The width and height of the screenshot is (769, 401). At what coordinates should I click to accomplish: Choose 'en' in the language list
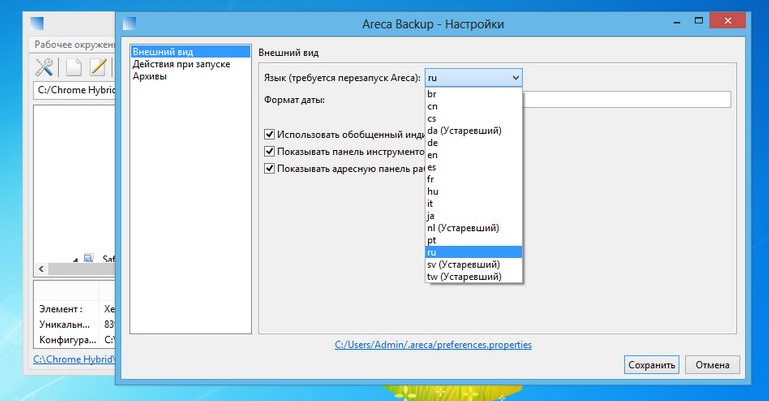click(473, 155)
